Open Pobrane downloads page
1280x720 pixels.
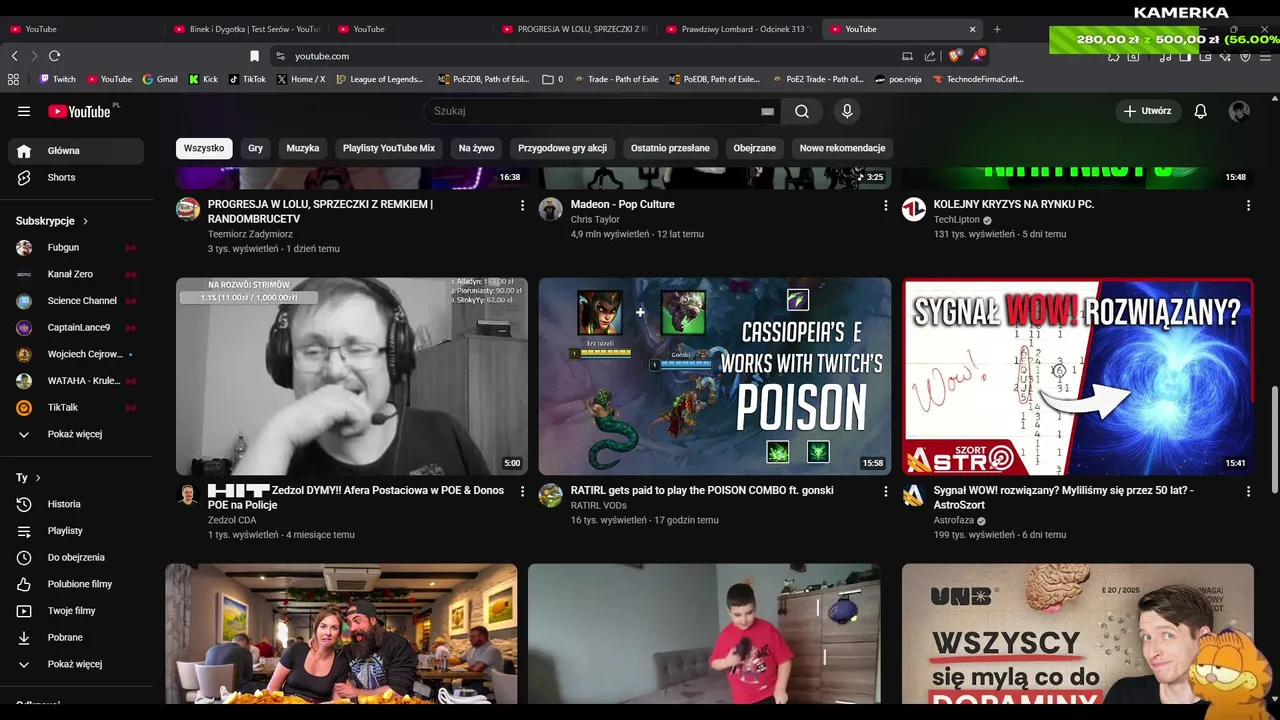(77, 637)
